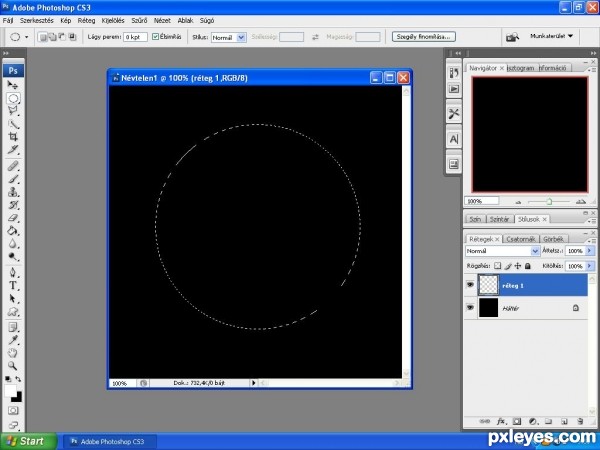
Task: Toggle lock image pixels
Action: (508, 266)
